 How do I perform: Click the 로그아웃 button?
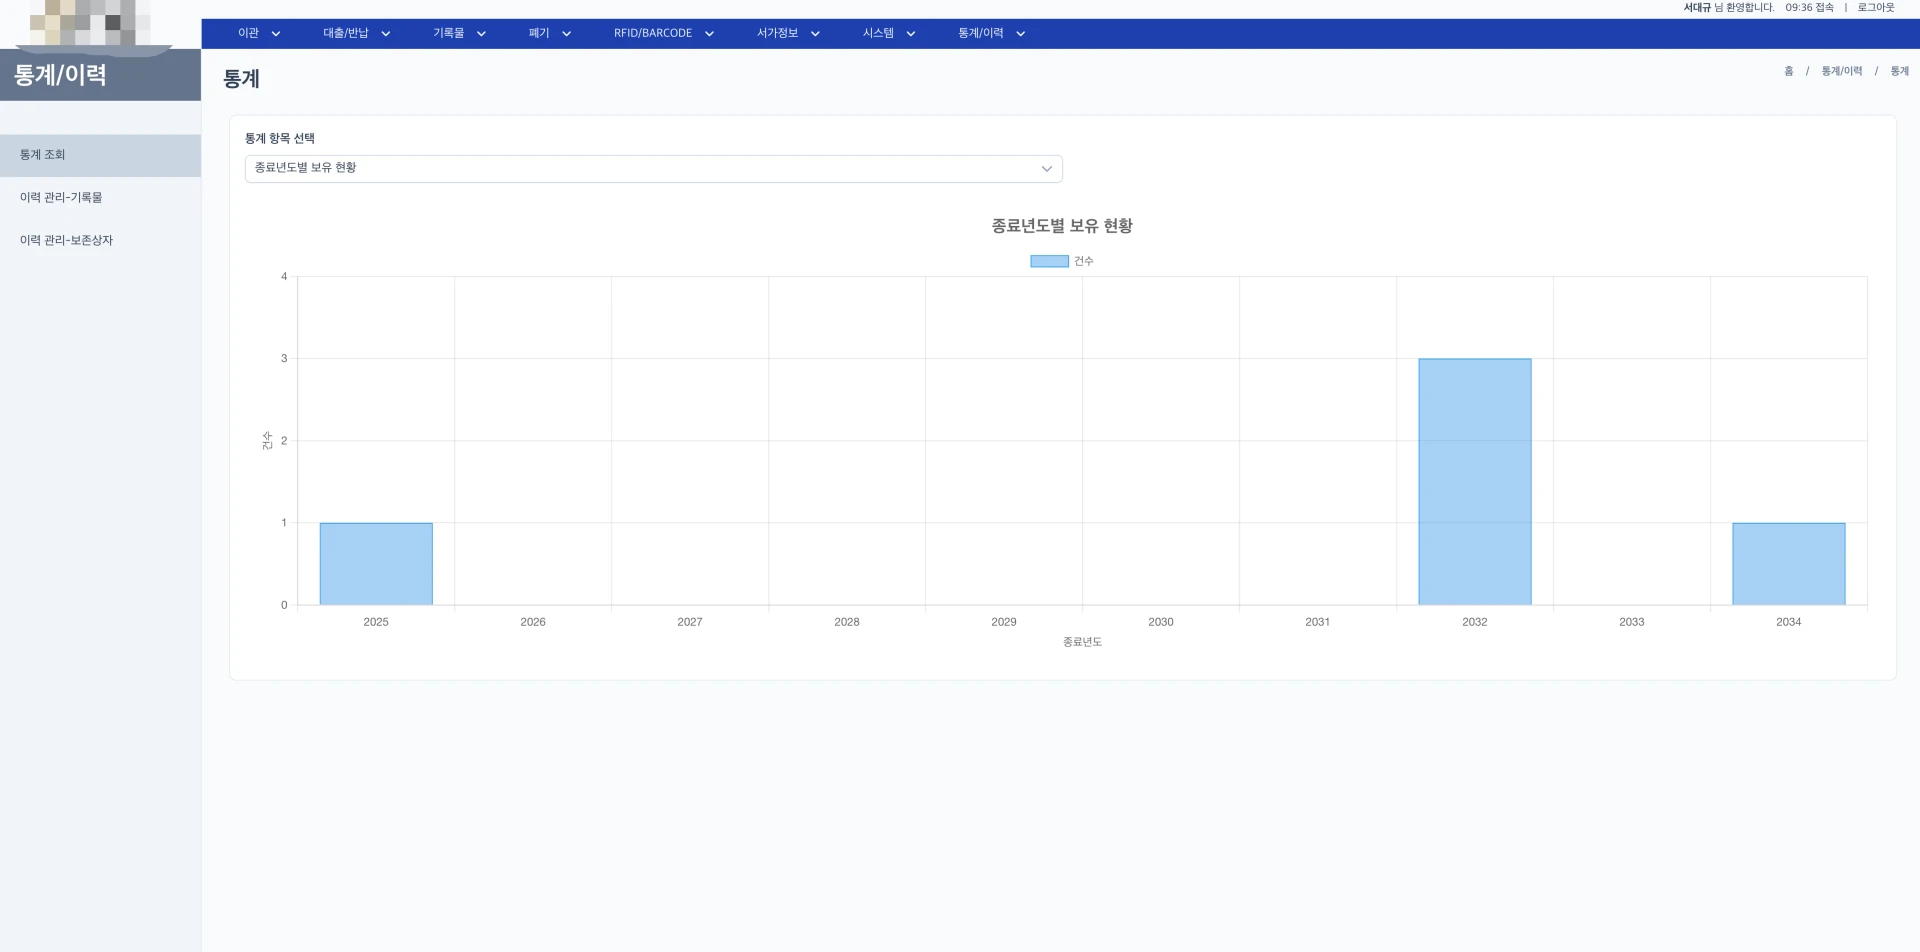pos(1875,8)
